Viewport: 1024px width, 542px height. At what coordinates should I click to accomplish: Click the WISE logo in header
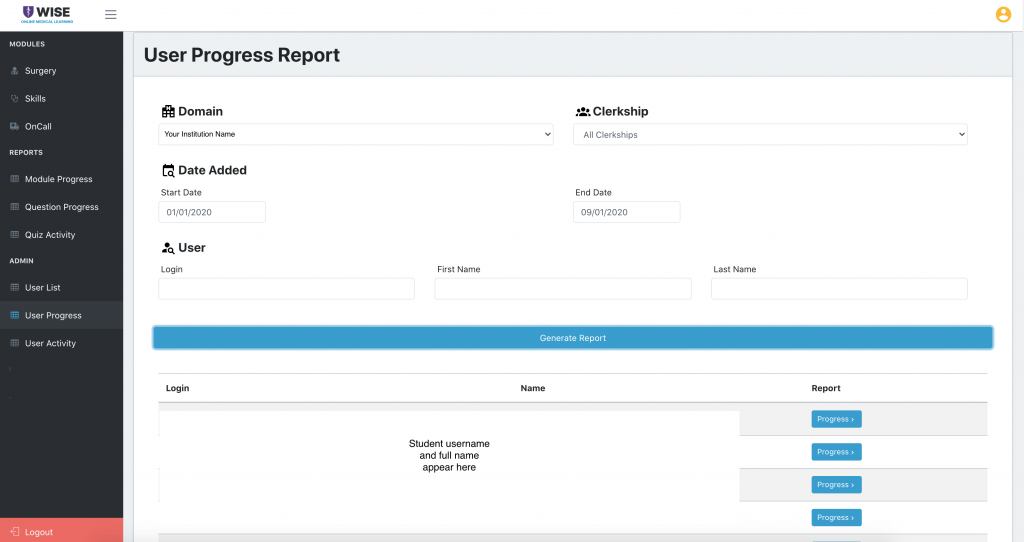coord(47,14)
